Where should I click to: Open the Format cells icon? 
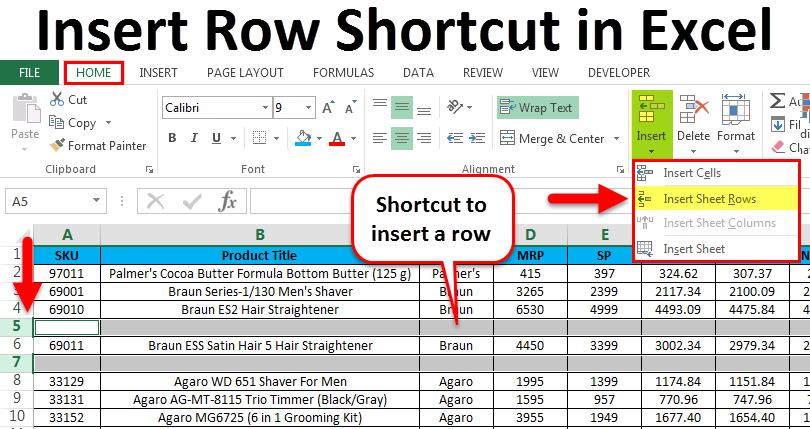point(736,110)
